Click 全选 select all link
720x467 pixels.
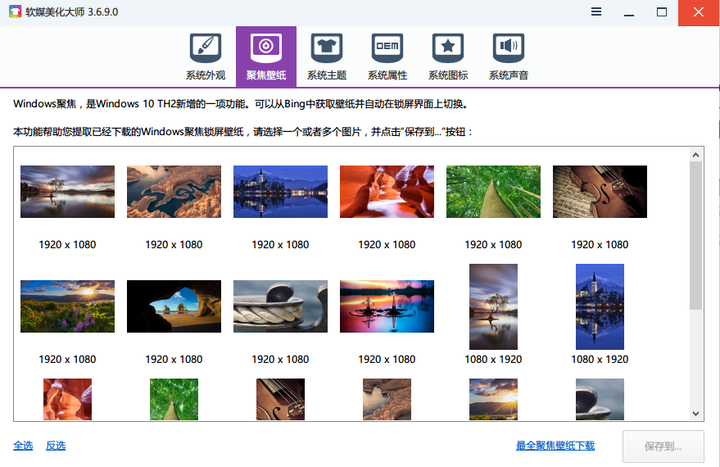tap(23, 445)
